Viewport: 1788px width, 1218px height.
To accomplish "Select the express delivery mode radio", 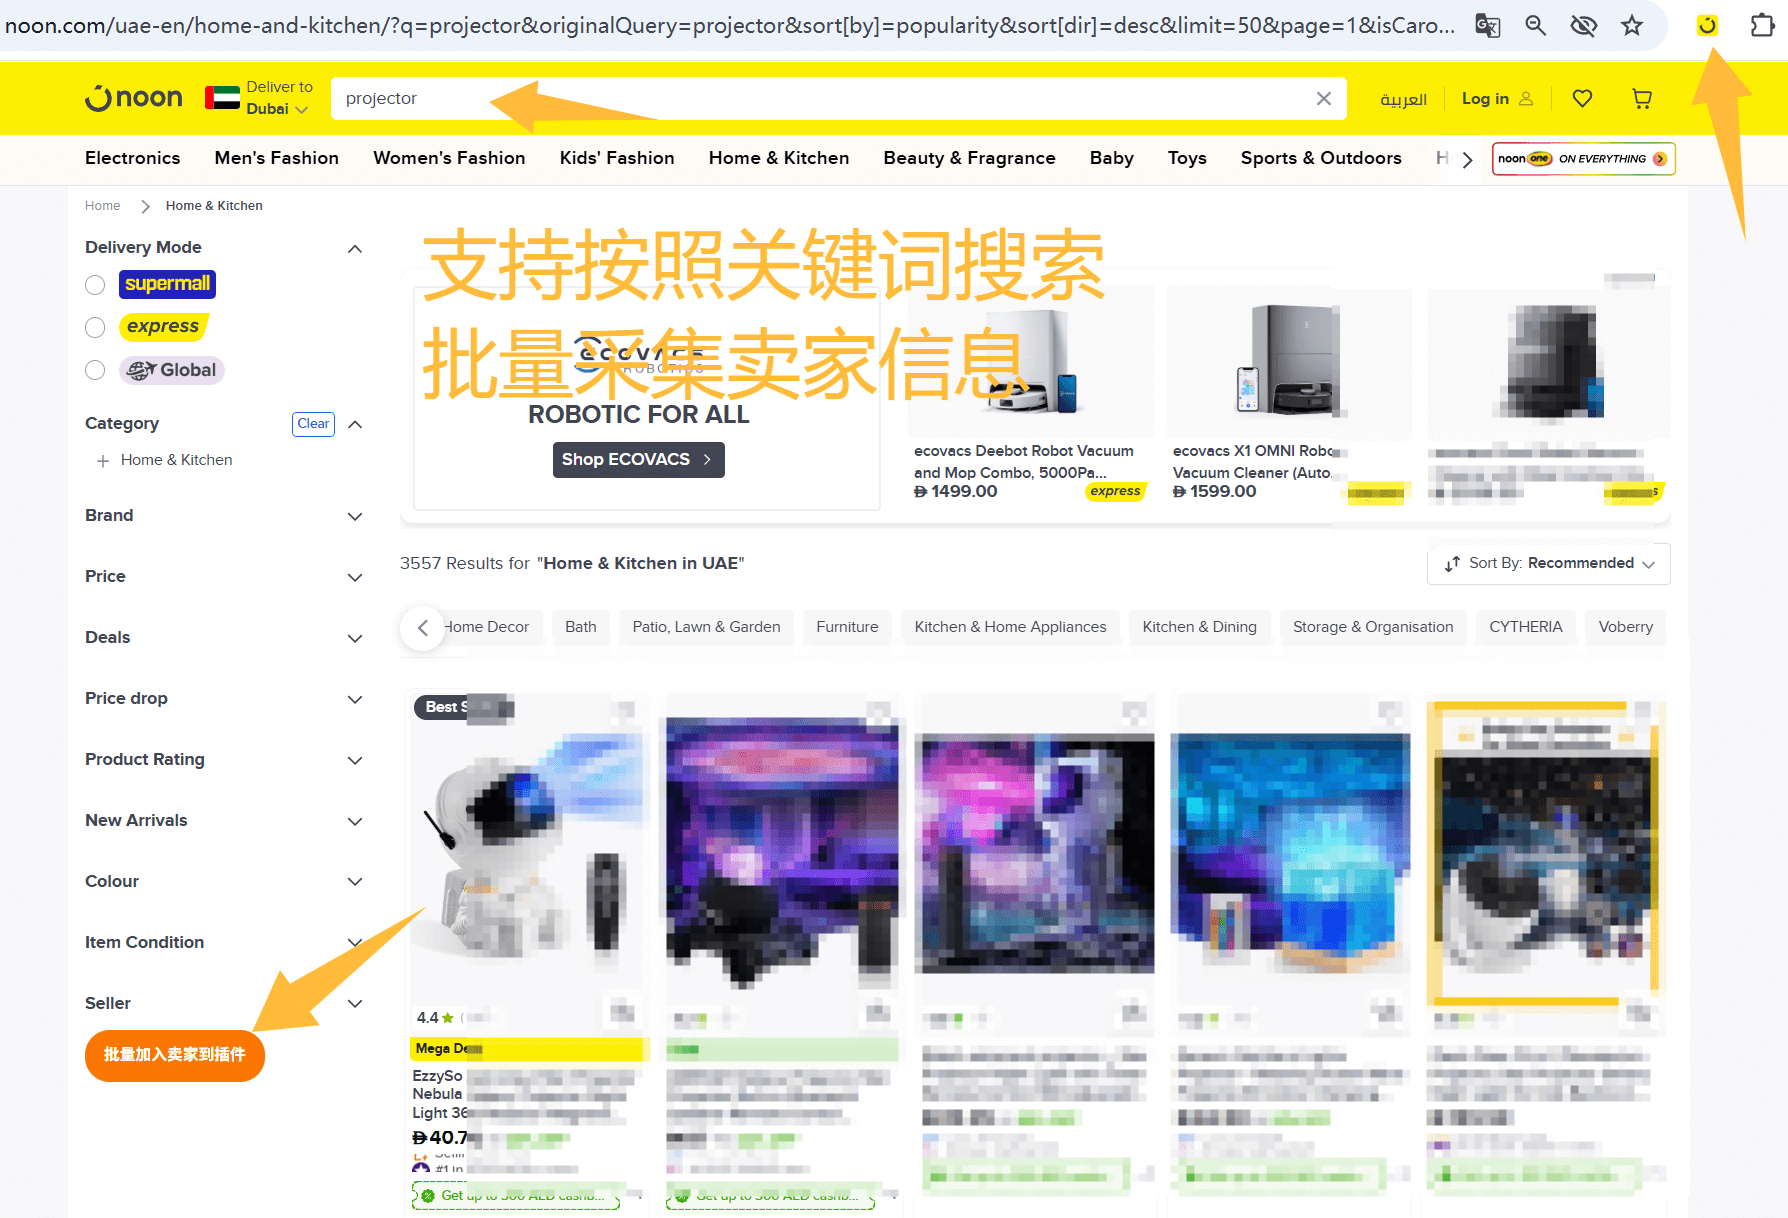I will pyautogui.click(x=95, y=327).
